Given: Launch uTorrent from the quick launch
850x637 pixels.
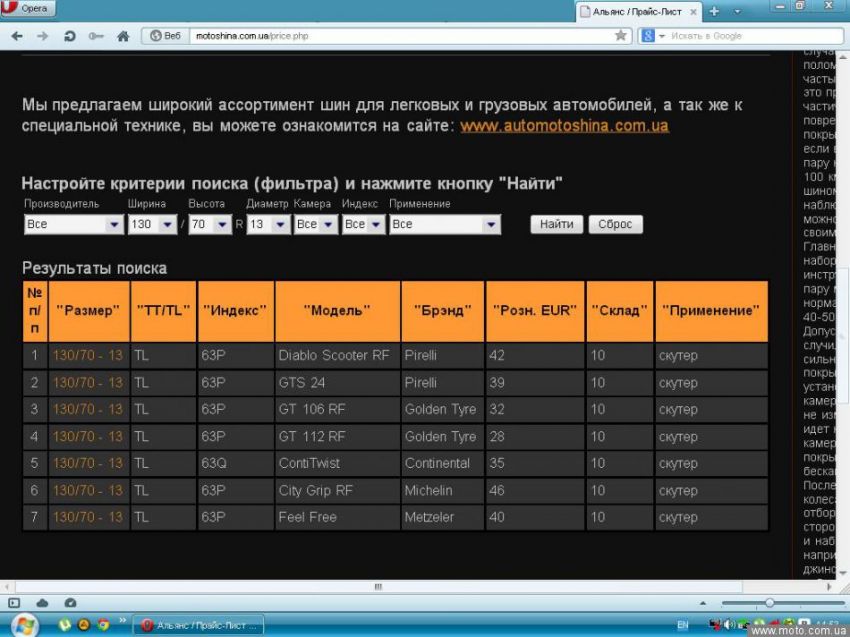Looking at the screenshot, I should [x=65, y=625].
